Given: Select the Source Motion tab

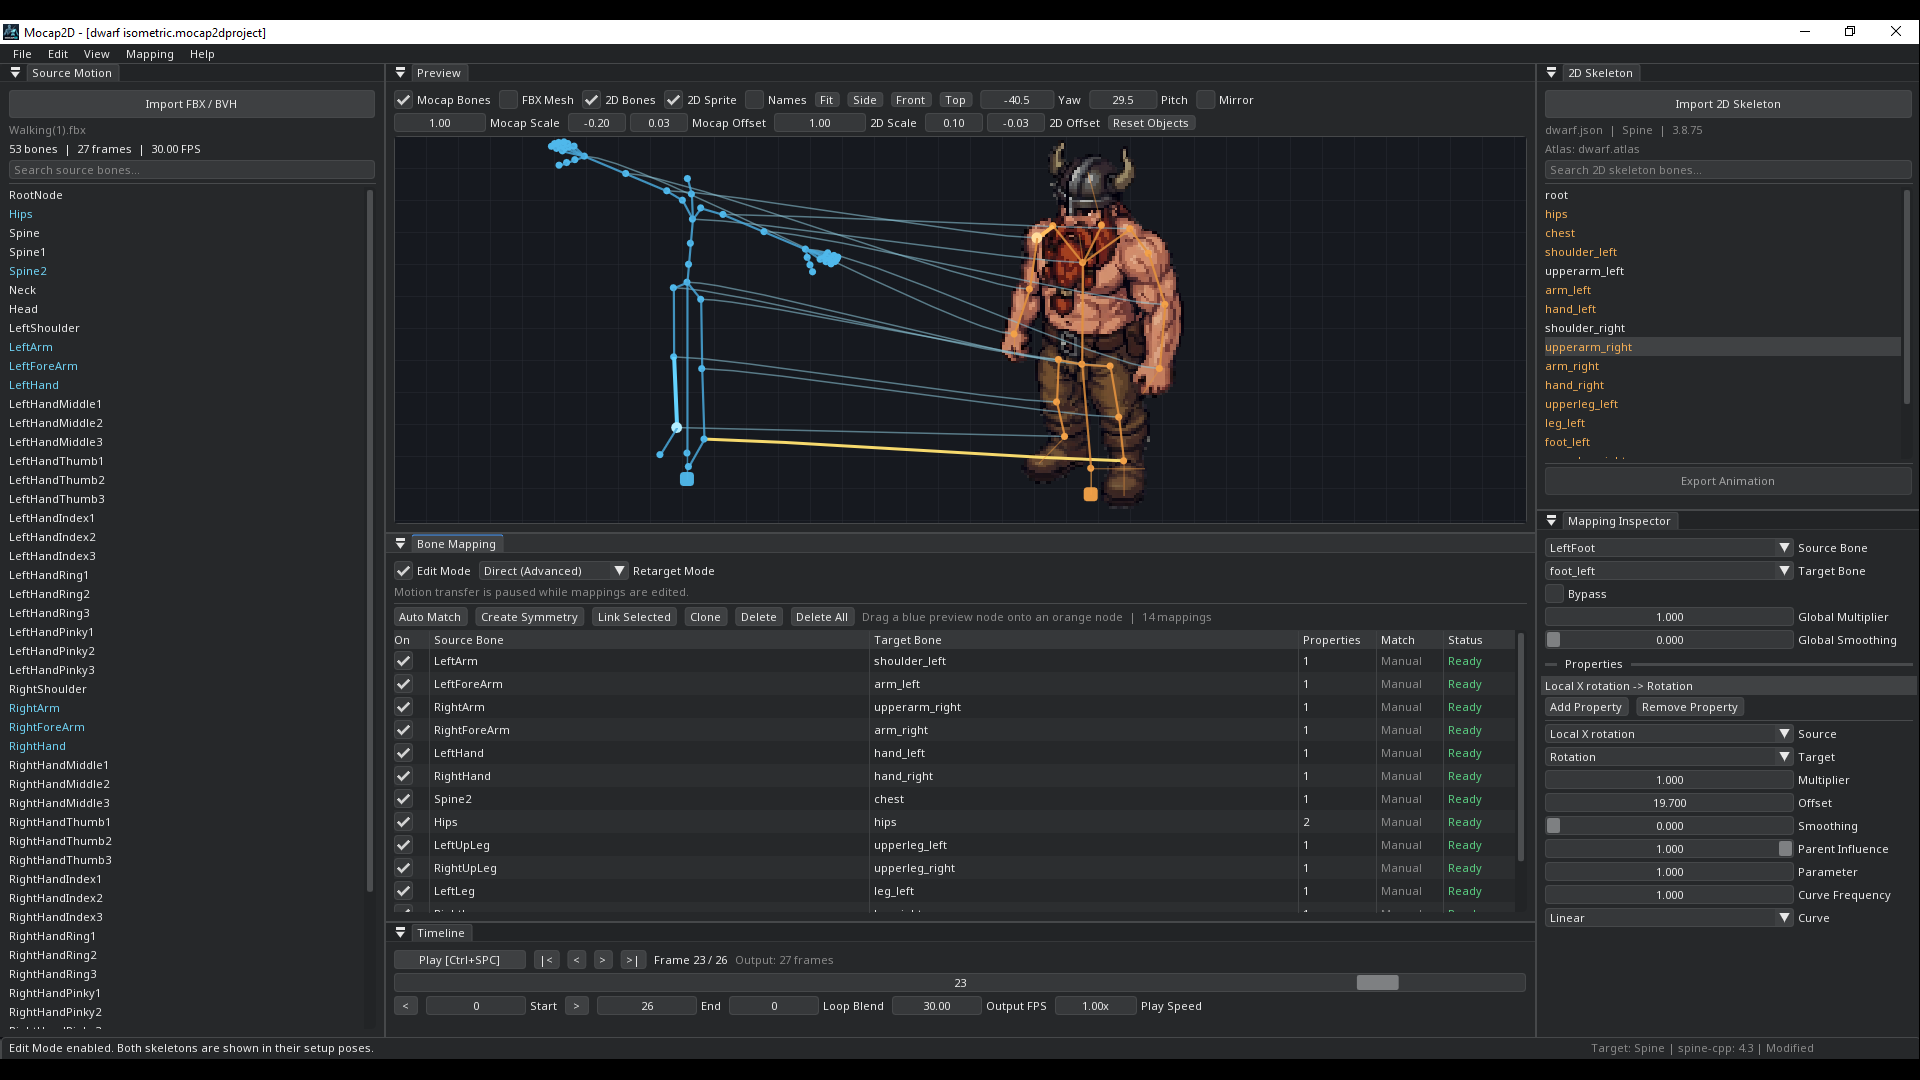Looking at the screenshot, I should [x=72, y=73].
